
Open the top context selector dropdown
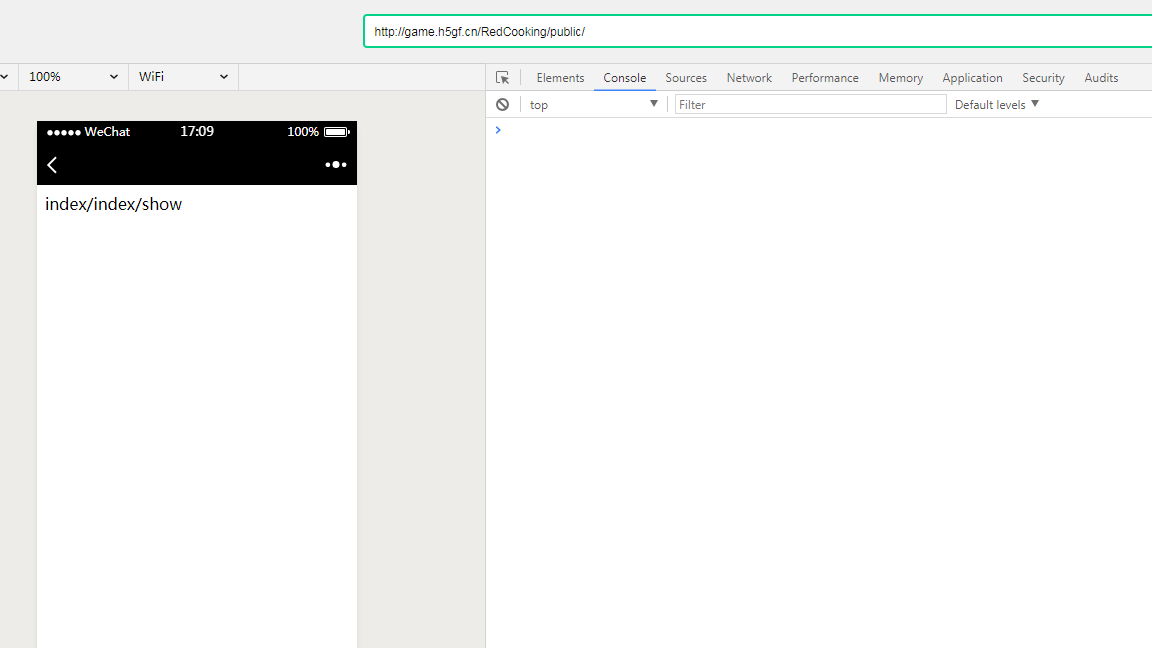[594, 104]
